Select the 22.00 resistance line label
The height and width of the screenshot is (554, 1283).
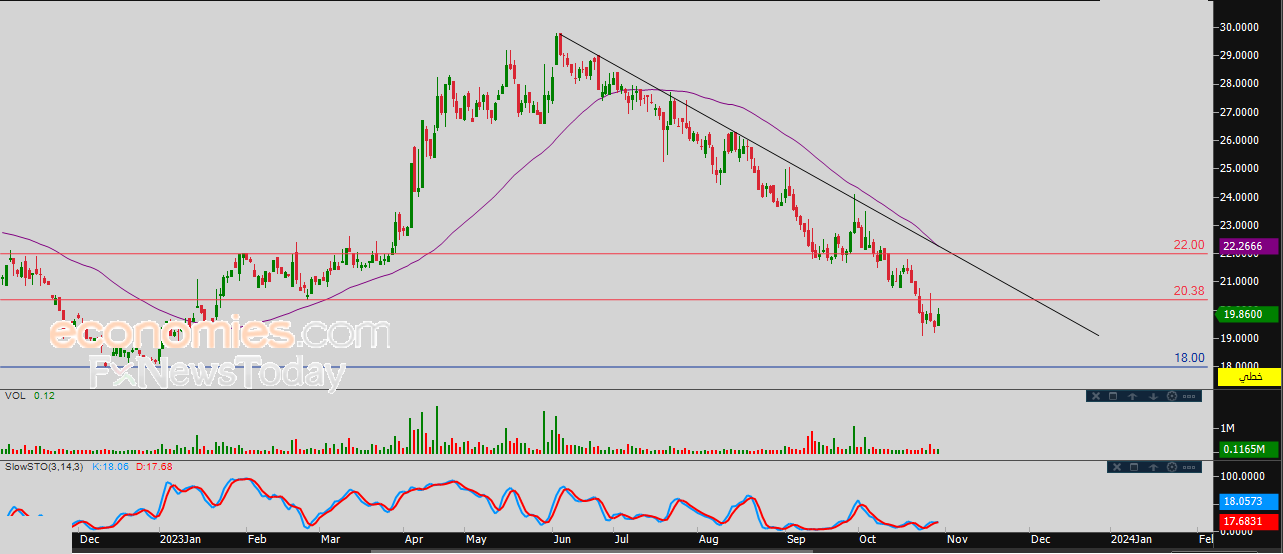(1187, 245)
